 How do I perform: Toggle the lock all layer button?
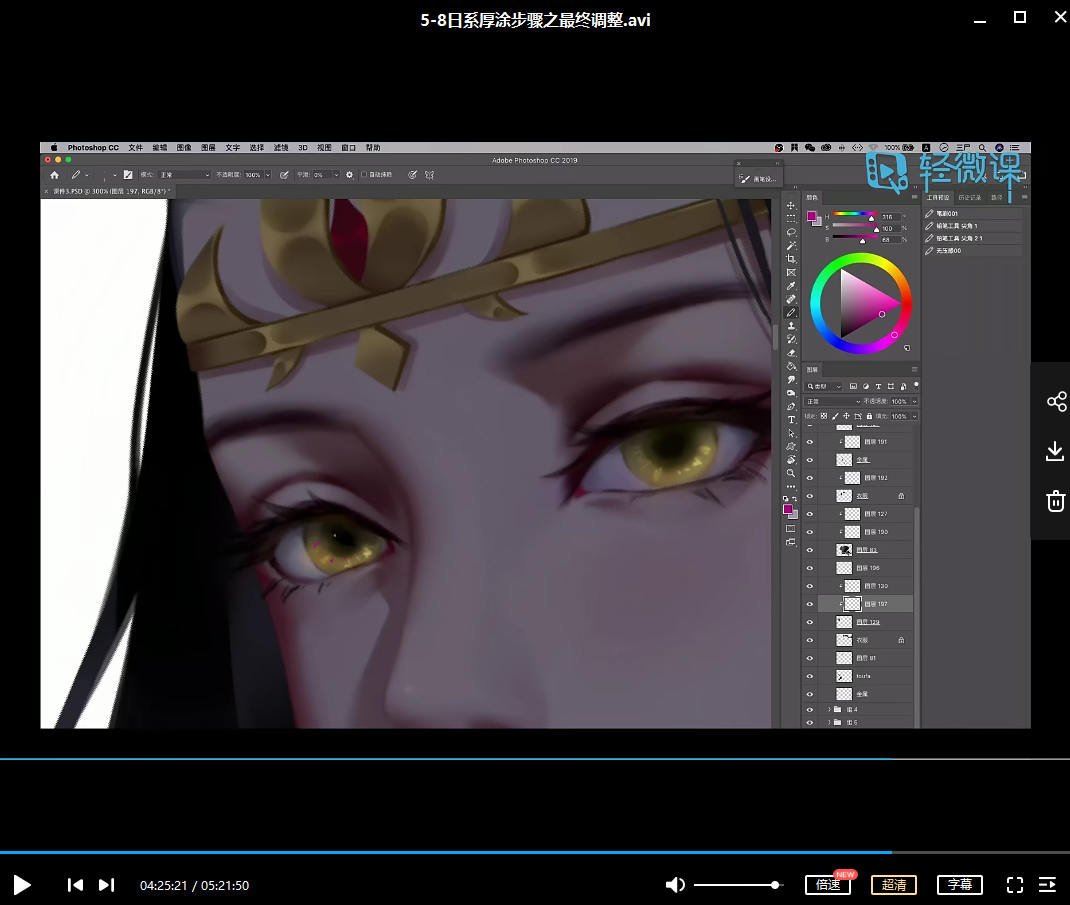click(x=869, y=416)
